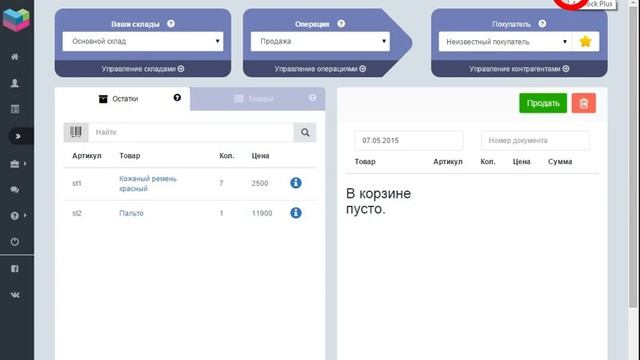Open product link Кожаный ремень красный
This screenshot has height=360, width=640.
[148, 184]
